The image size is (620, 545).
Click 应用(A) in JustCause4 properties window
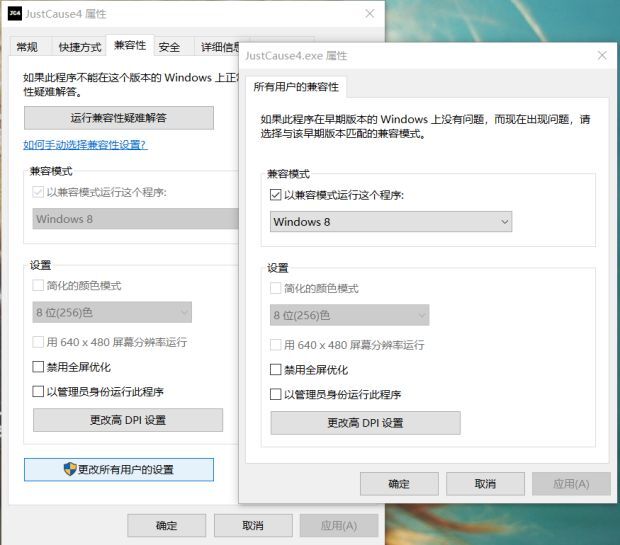339,525
